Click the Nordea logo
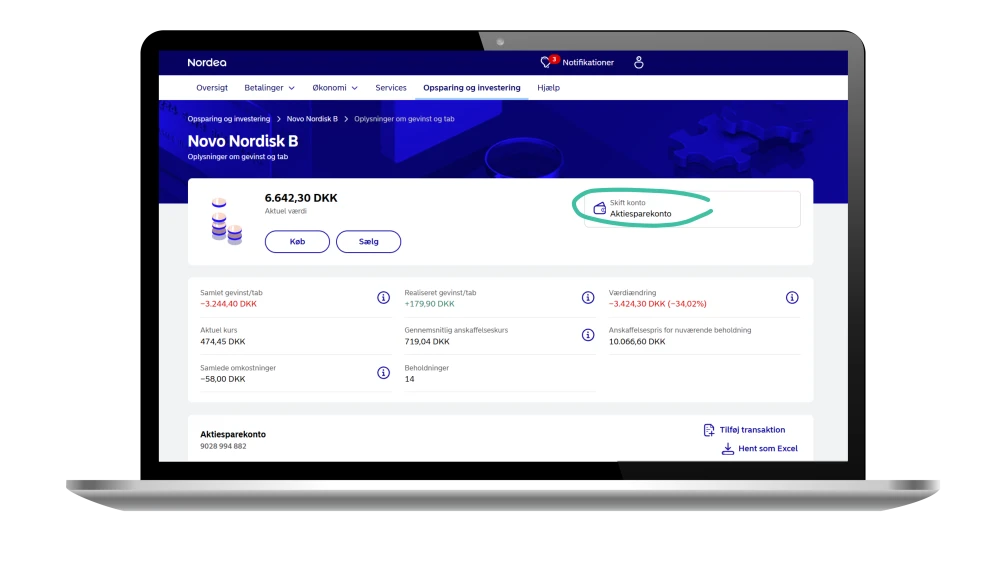Viewport: 1000px width, 563px height. (207, 63)
